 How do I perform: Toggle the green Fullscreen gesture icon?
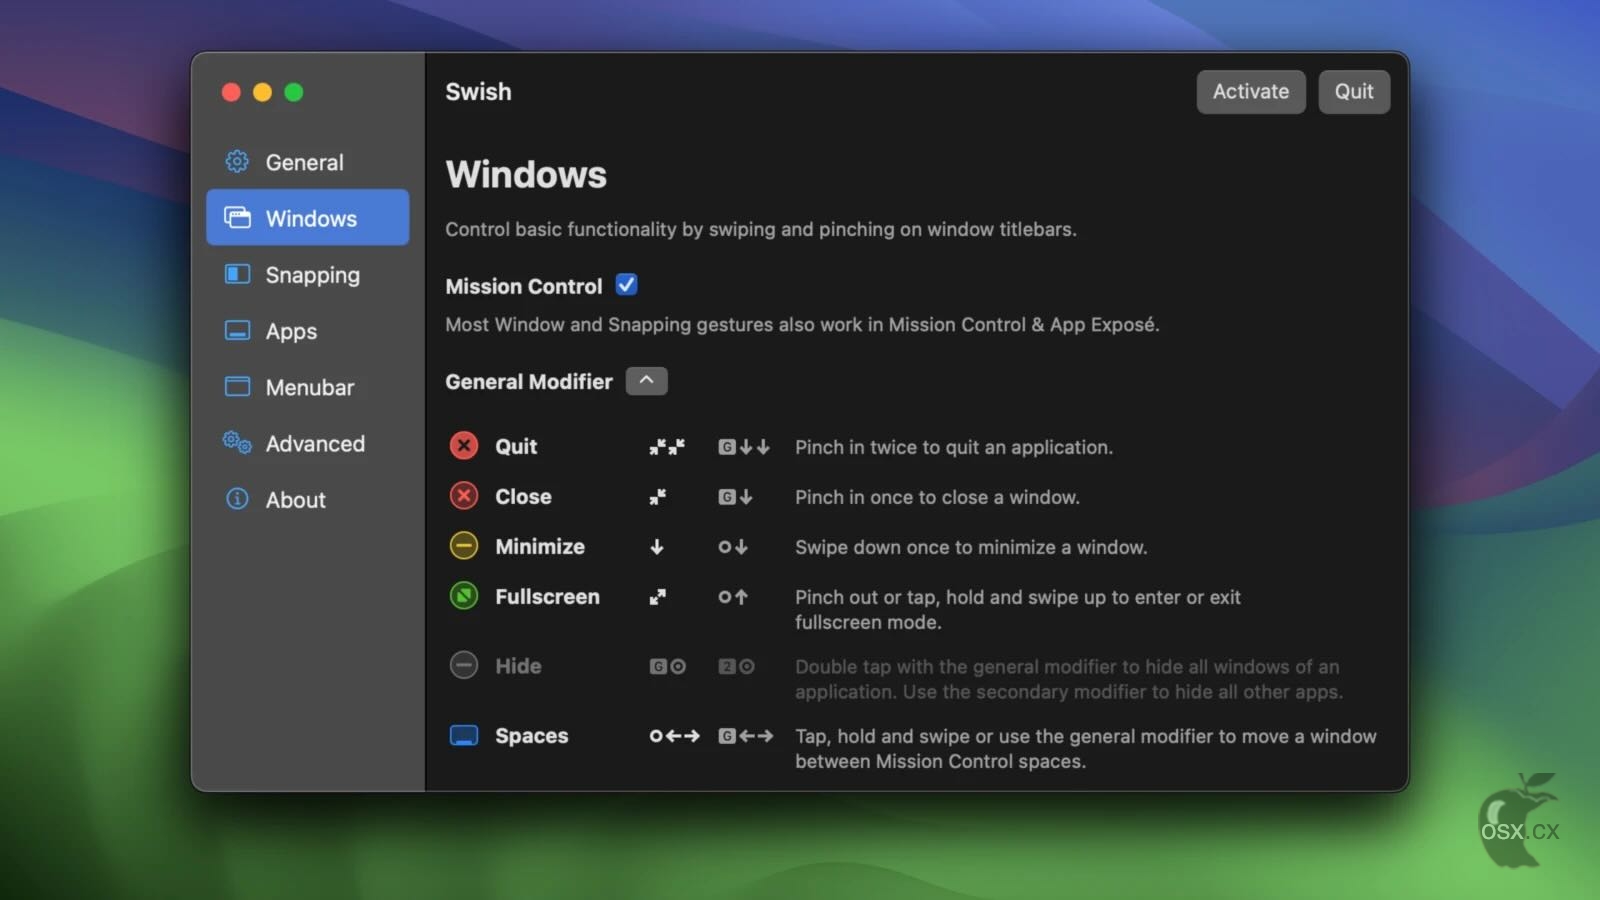pyautogui.click(x=464, y=596)
